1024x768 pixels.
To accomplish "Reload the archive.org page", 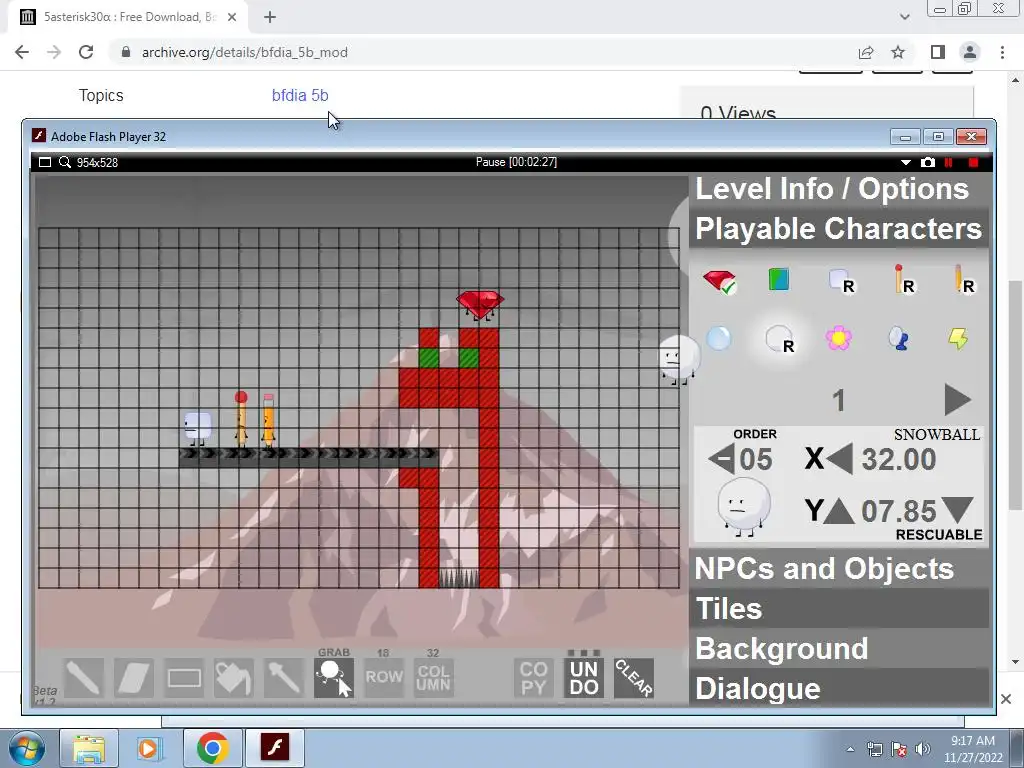I will pos(86,52).
